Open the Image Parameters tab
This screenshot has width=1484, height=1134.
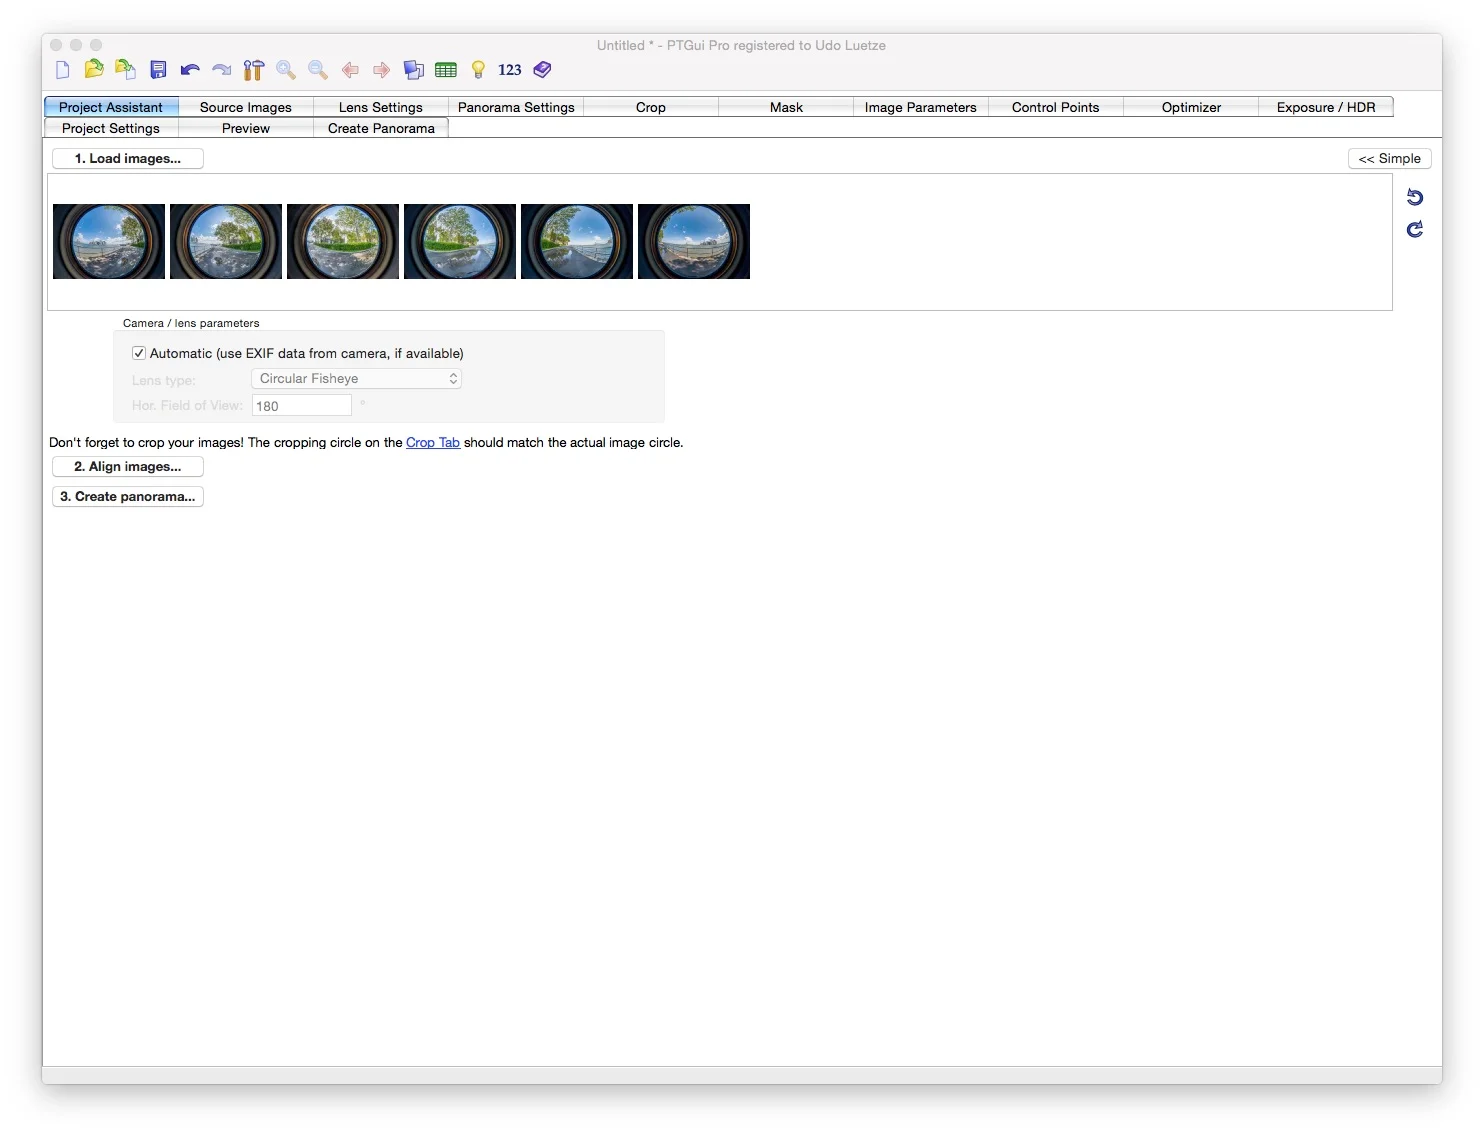pyautogui.click(x=921, y=107)
